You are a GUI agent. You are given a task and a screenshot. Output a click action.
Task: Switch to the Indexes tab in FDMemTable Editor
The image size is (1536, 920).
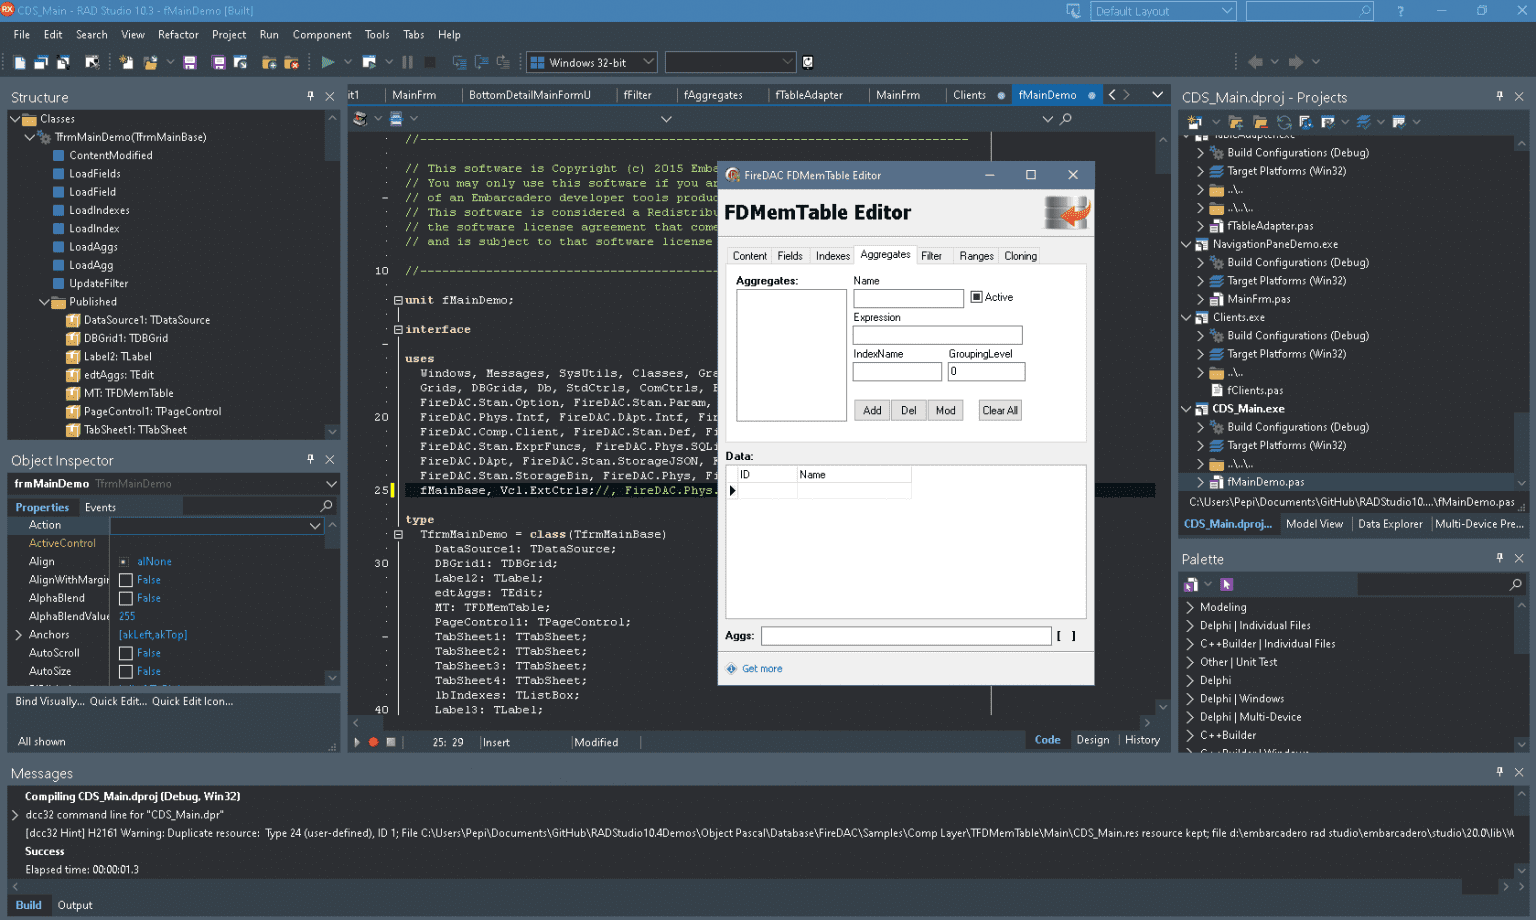(x=833, y=256)
